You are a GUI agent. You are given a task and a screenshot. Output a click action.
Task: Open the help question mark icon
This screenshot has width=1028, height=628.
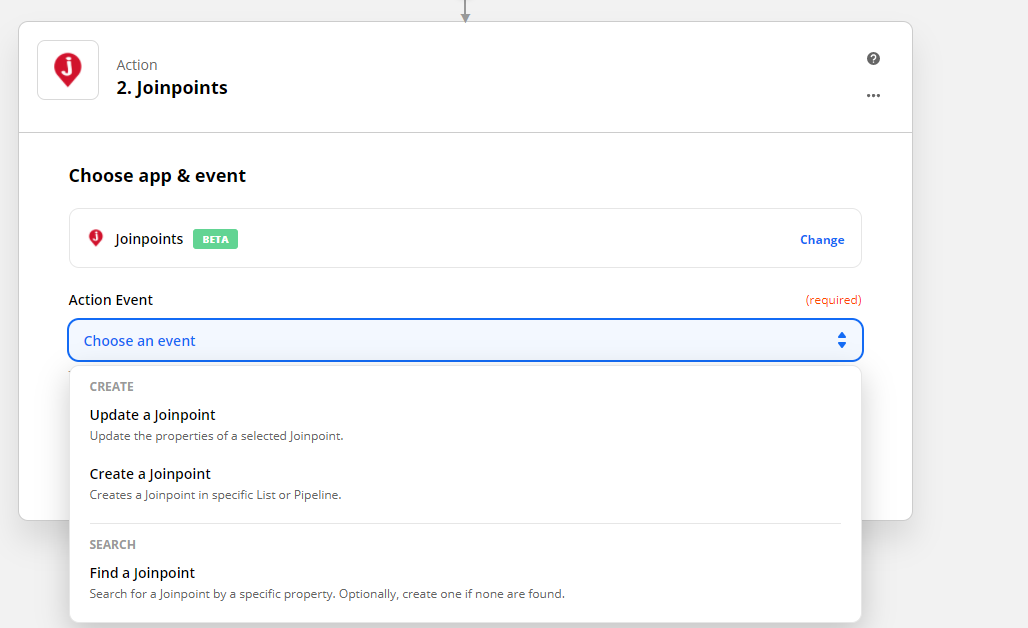pyautogui.click(x=873, y=58)
